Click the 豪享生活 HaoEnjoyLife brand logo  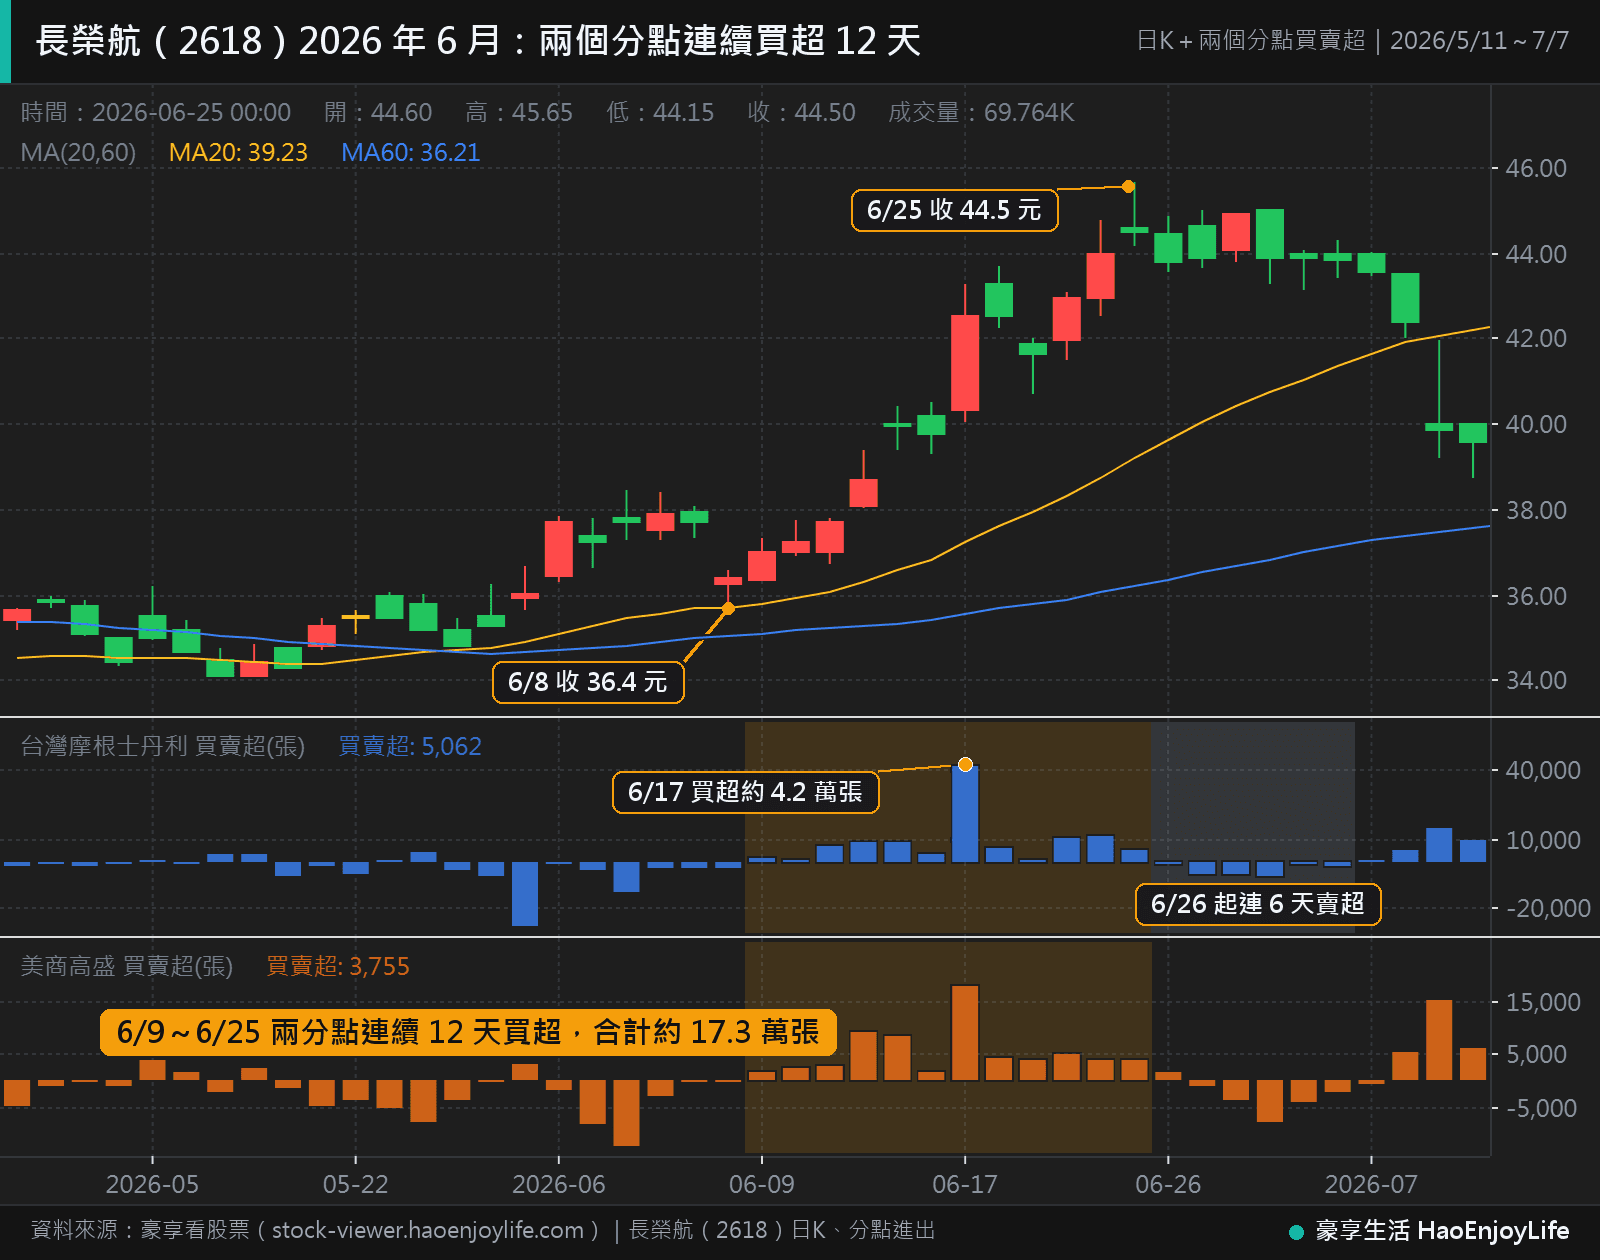click(1430, 1231)
